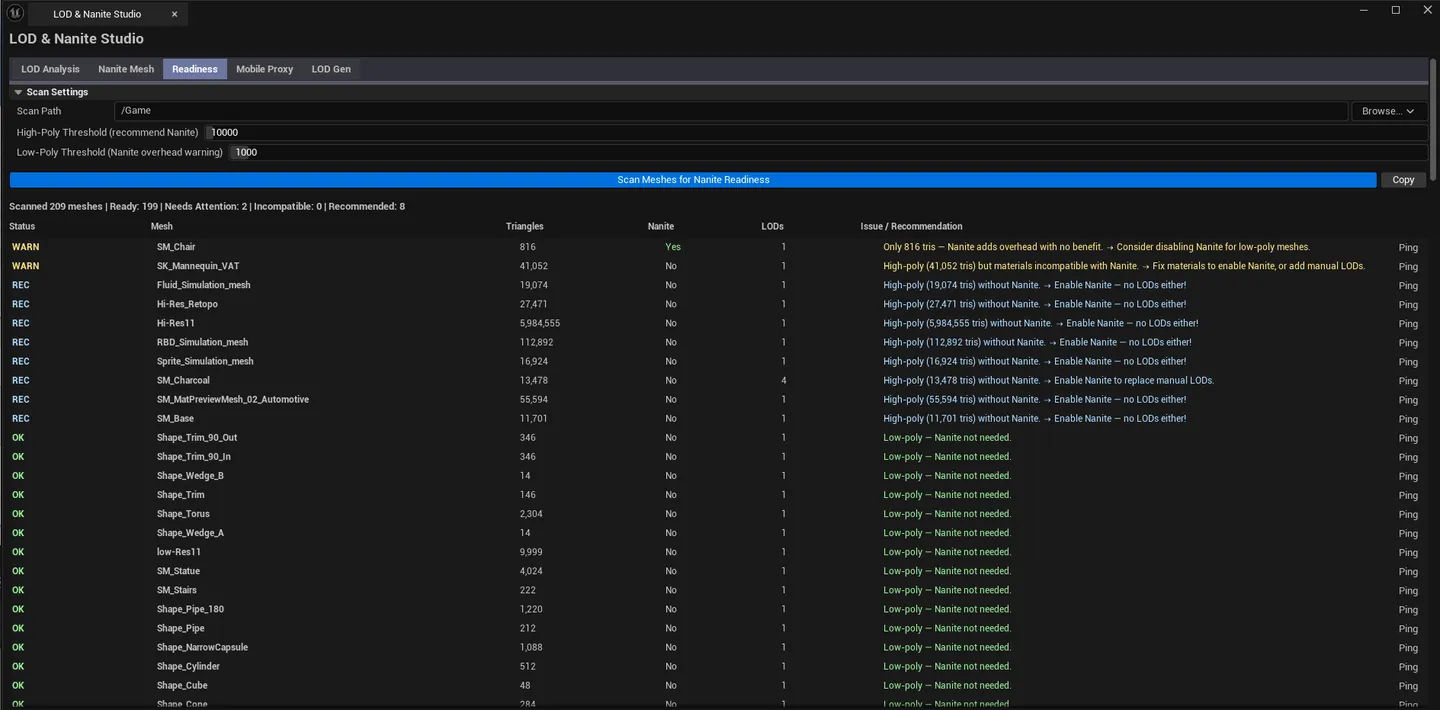Click the Shape_NarrowCapsule mesh name
This screenshot has width=1440, height=710.
click(x=202, y=647)
